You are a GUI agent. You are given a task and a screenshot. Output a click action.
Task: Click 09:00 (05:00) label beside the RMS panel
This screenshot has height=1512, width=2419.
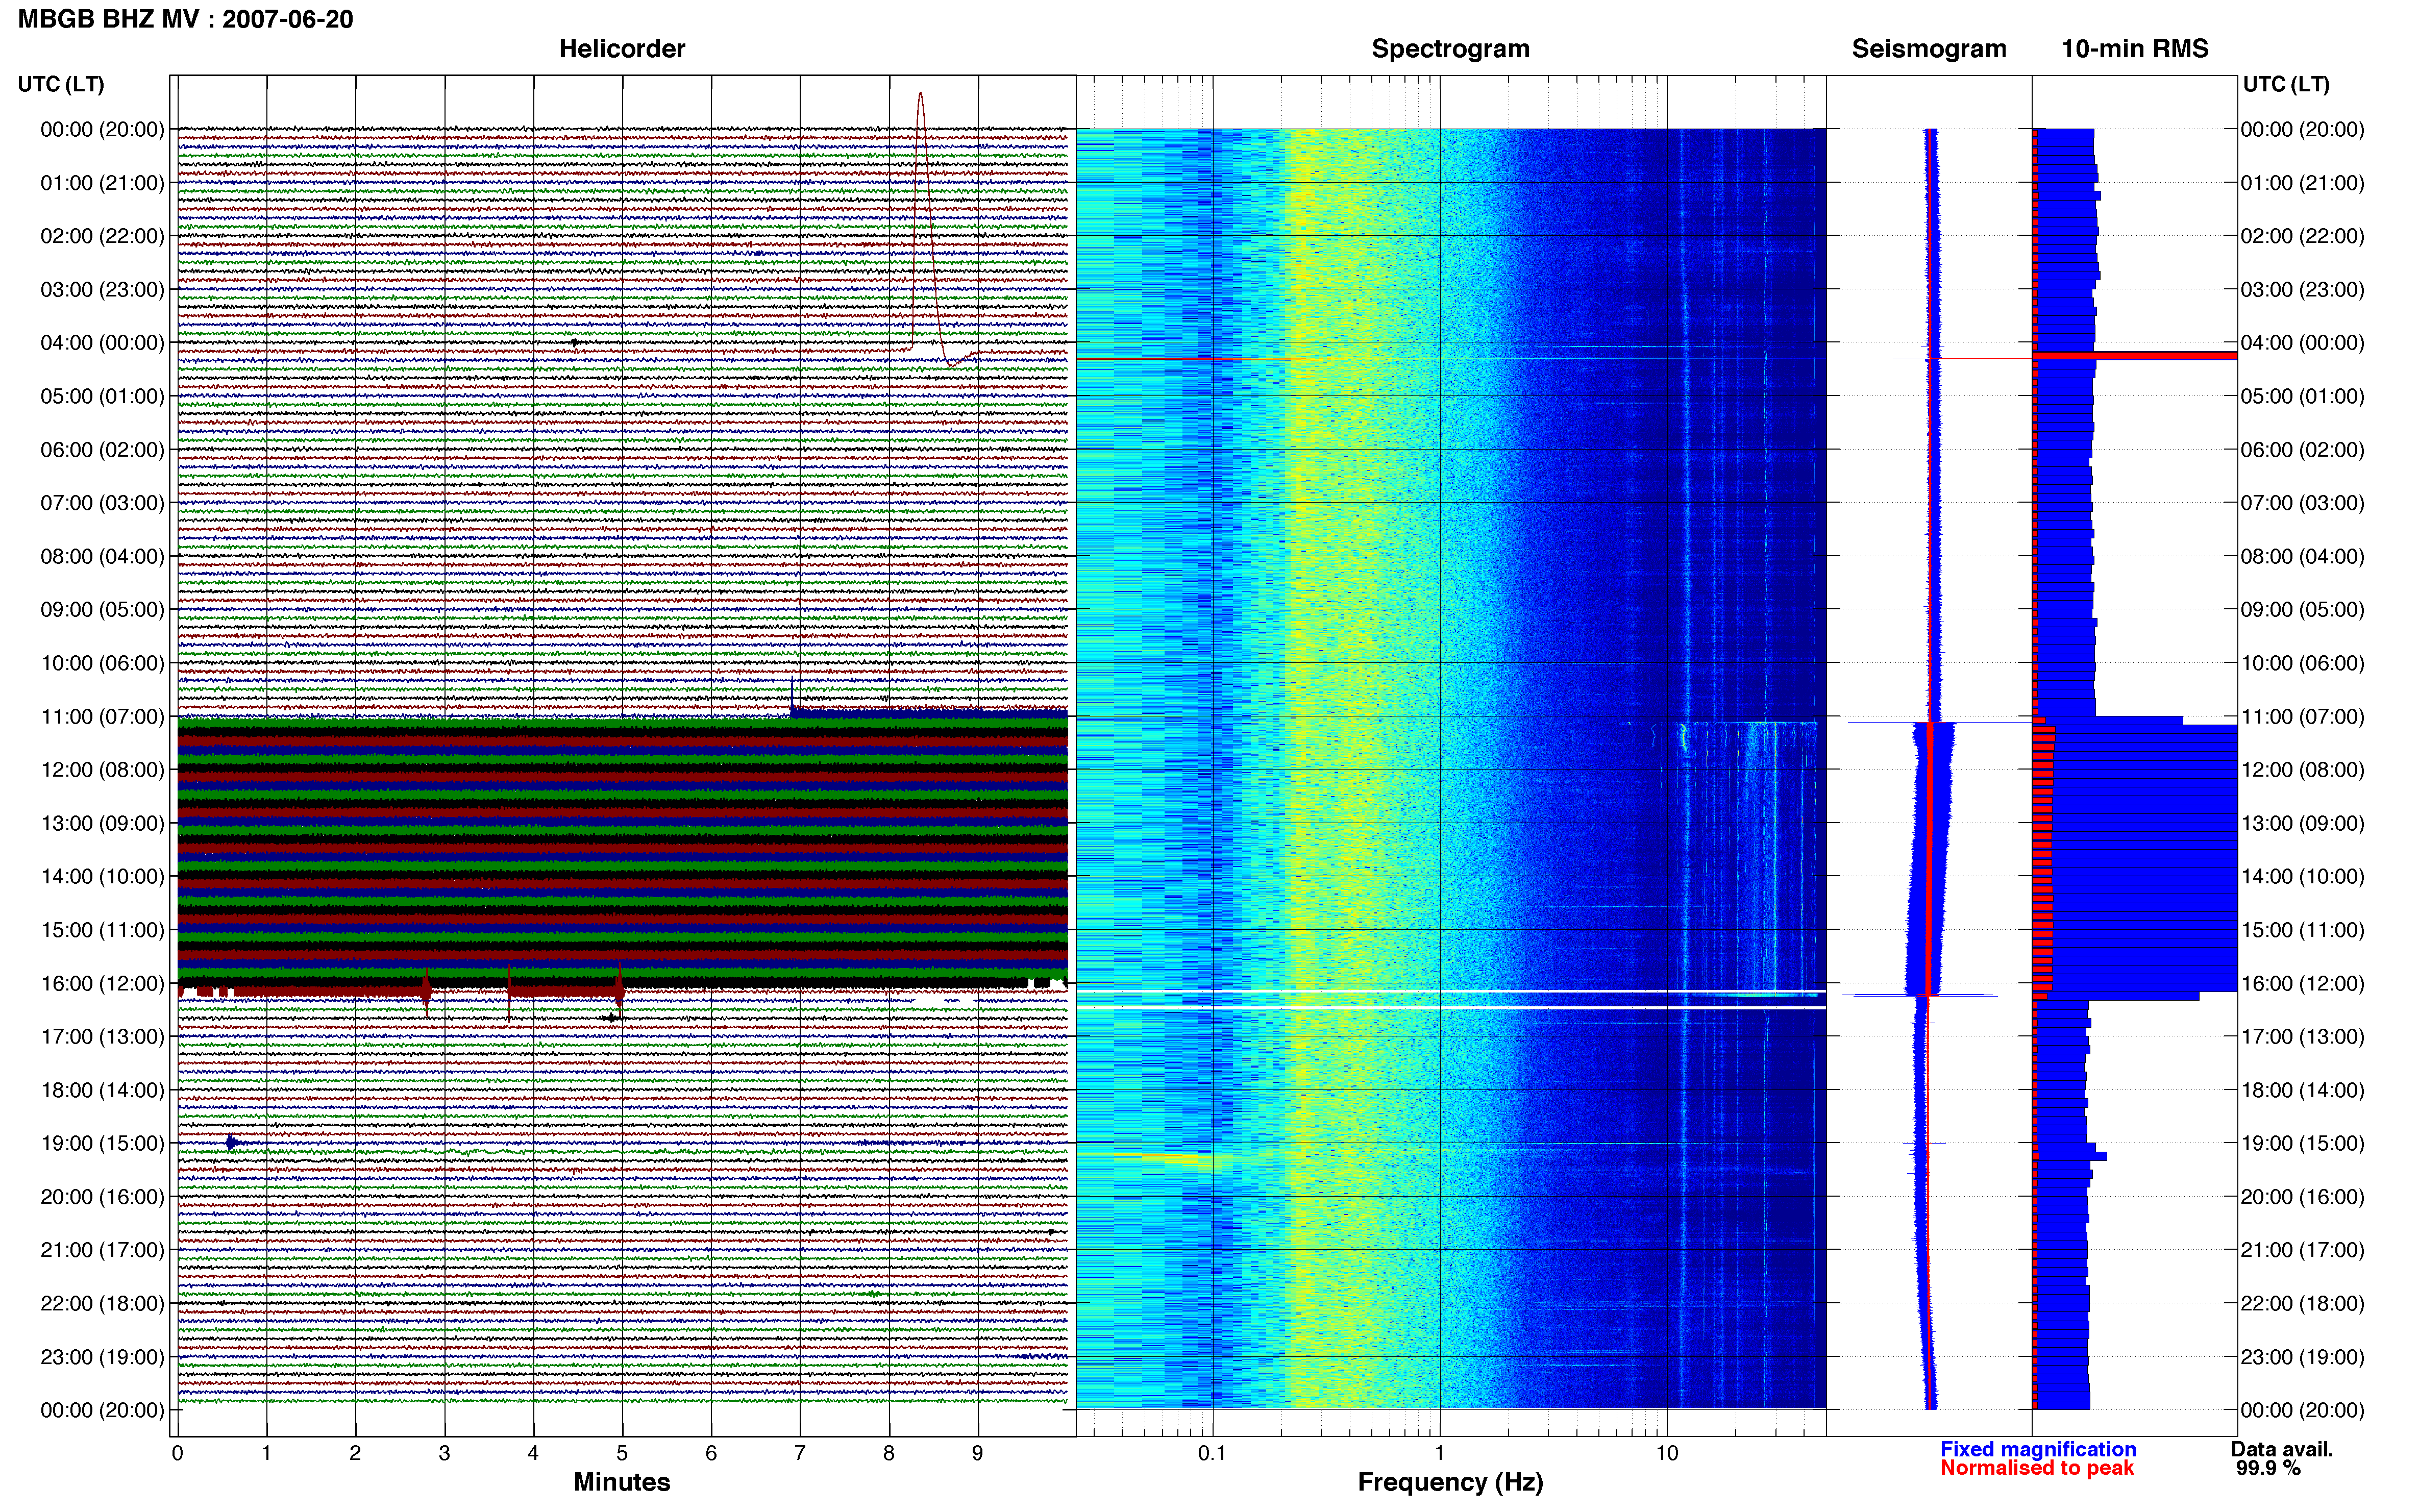coord(2302,610)
